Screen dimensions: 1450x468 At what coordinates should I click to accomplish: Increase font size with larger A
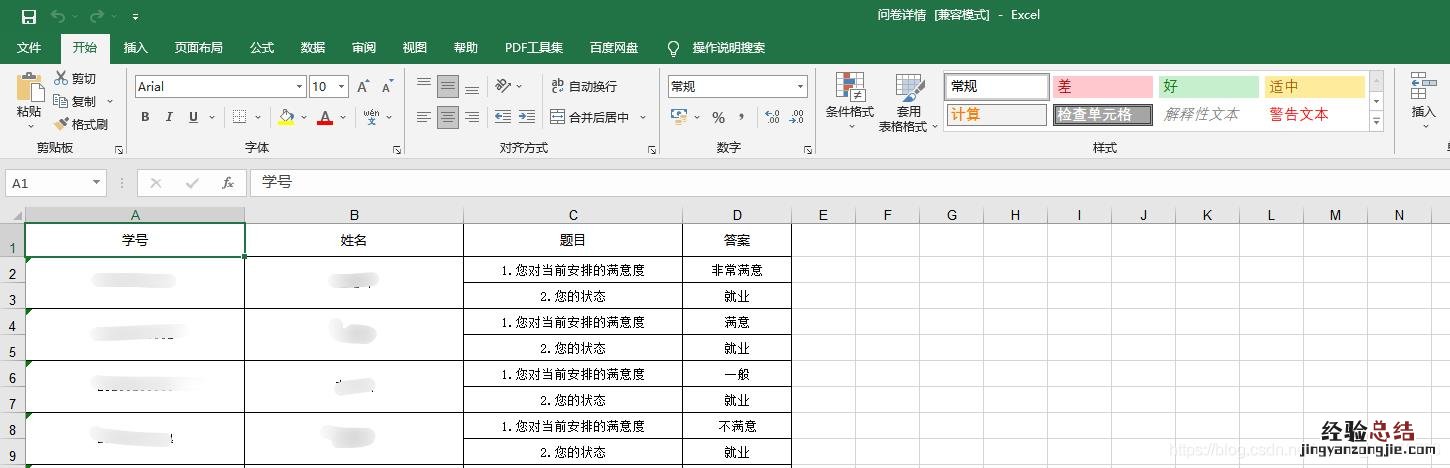click(364, 87)
